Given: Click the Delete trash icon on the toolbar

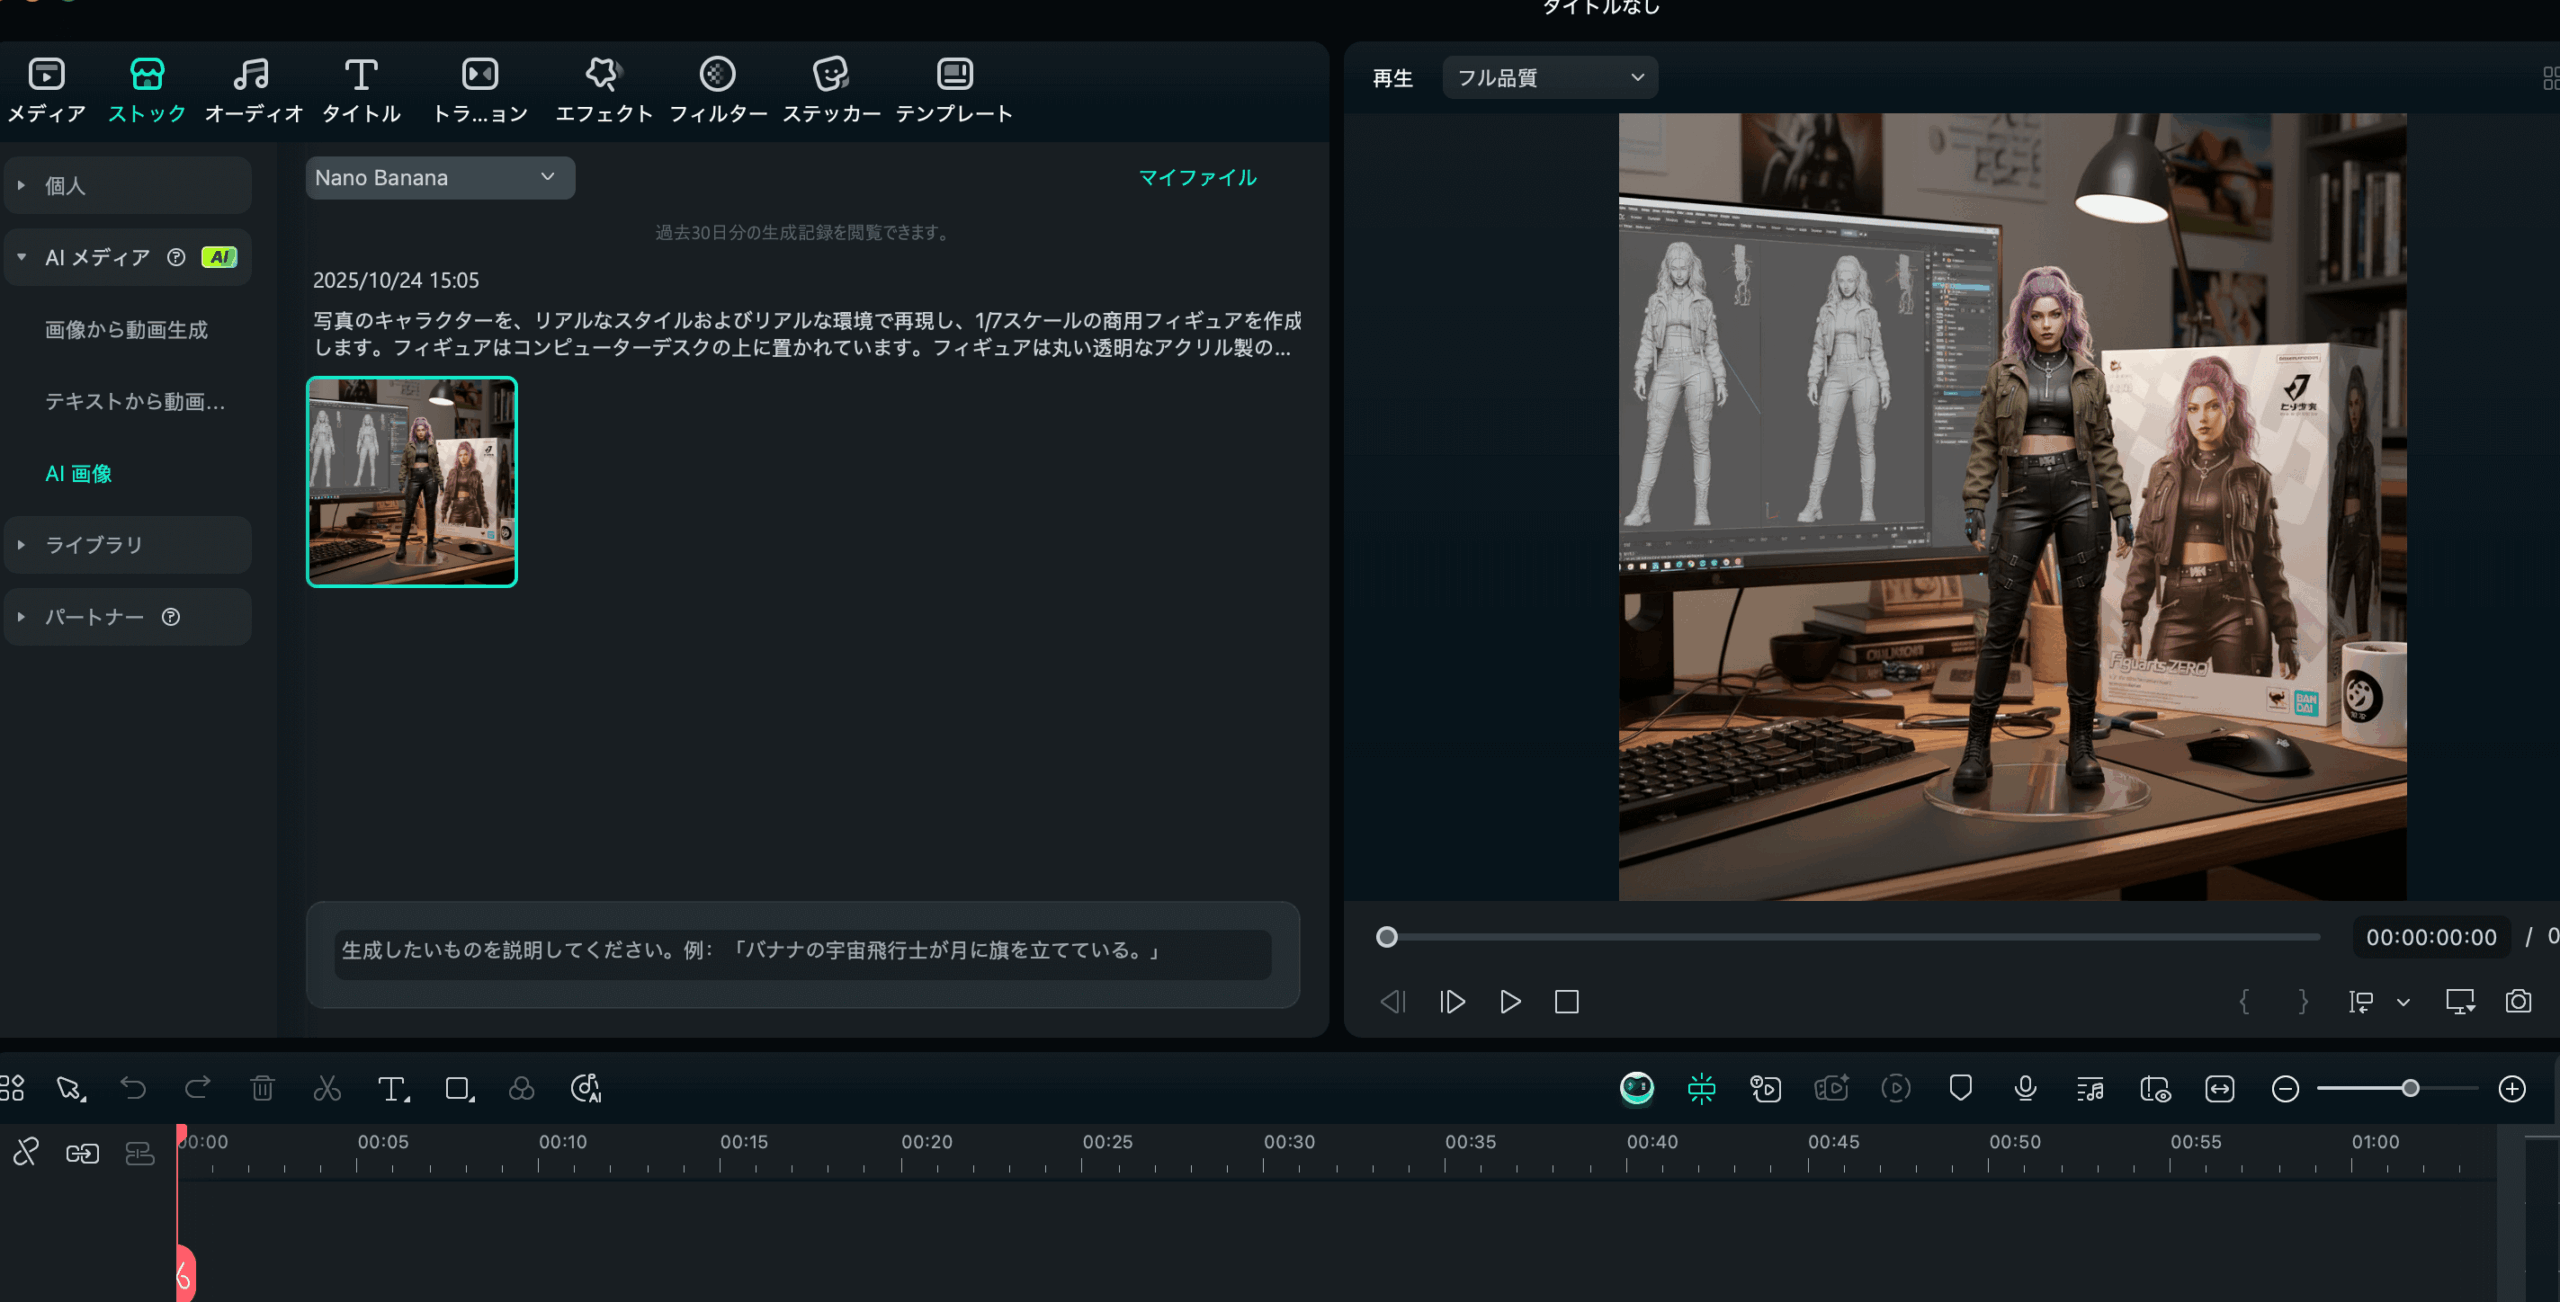Looking at the screenshot, I should click(262, 1088).
